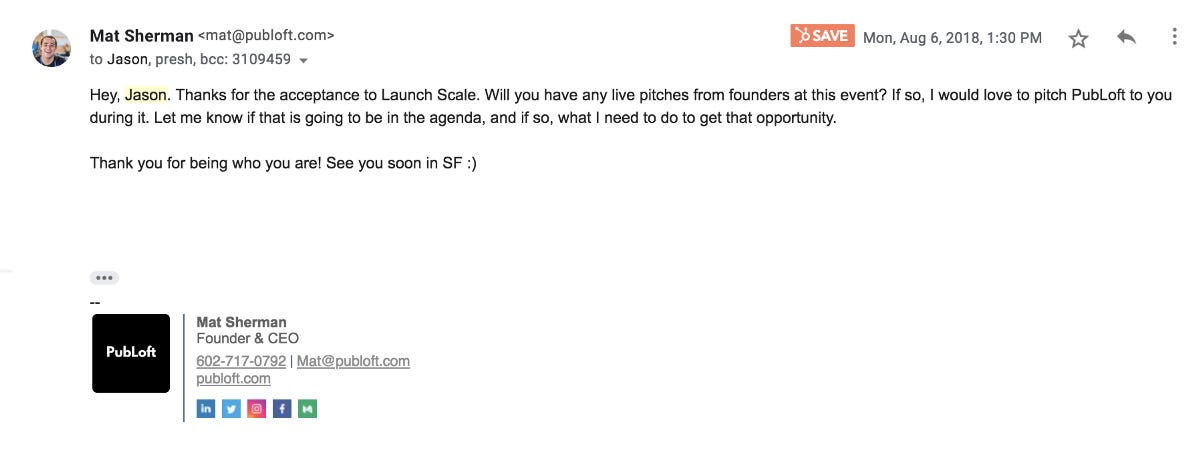Click the reply arrow icon

[1127, 37]
